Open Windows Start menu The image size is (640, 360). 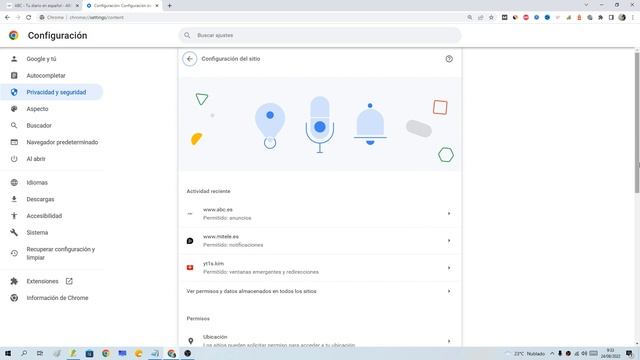8,353
